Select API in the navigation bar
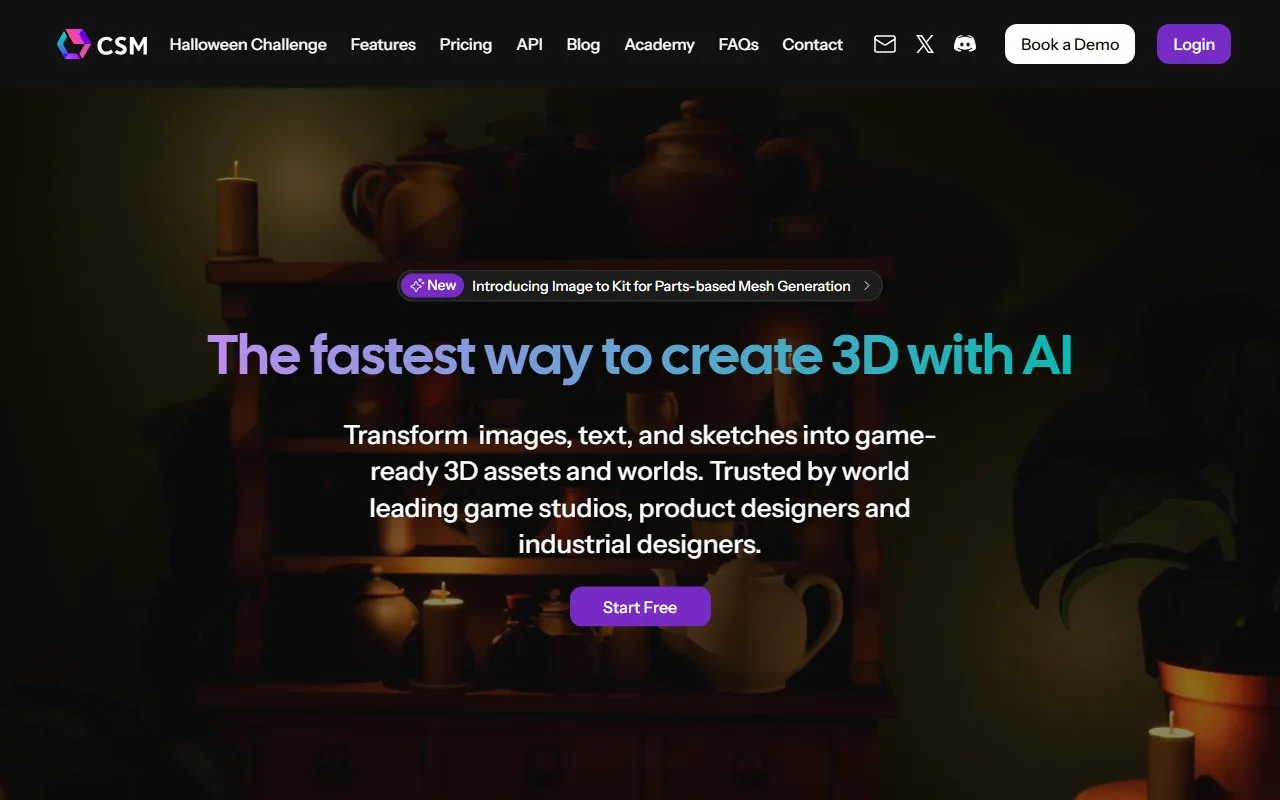1280x800 pixels. [x=529, y=44]
